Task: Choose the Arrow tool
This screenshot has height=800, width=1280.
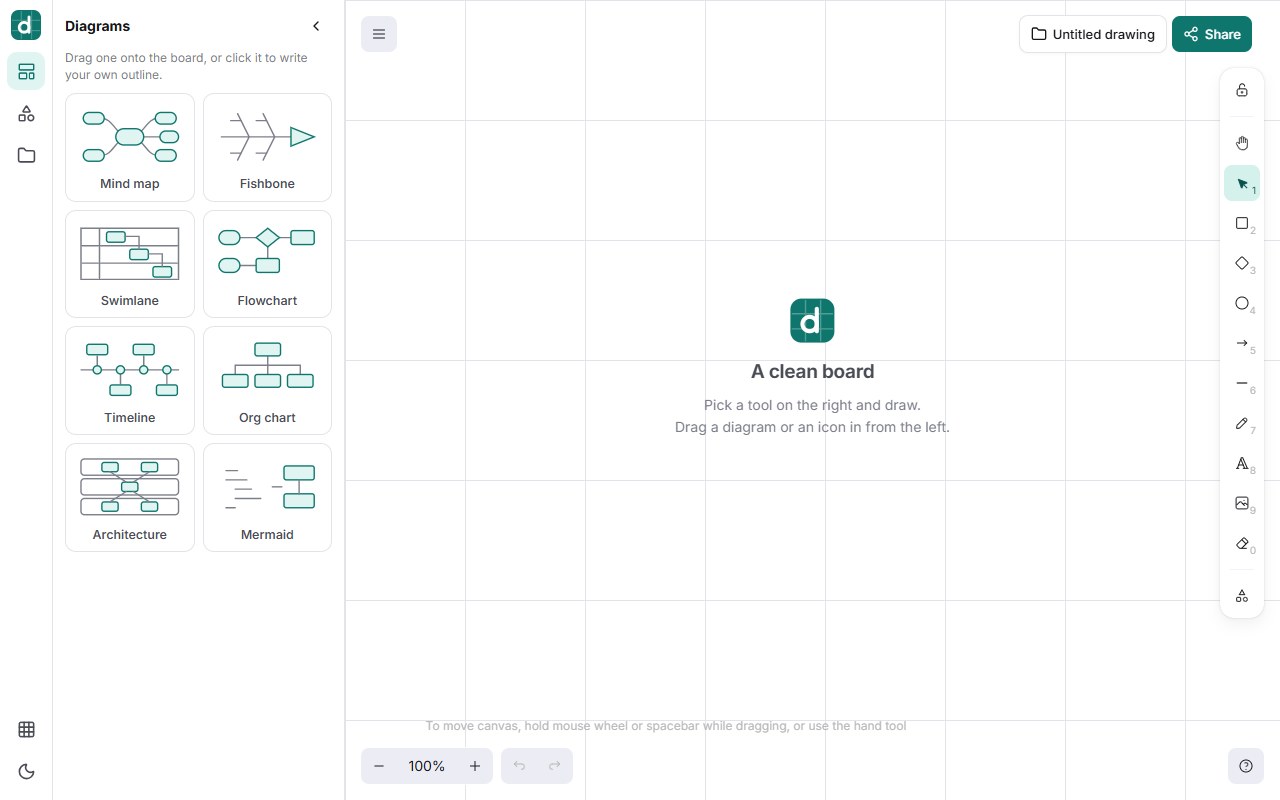Action: point(1242,343)
